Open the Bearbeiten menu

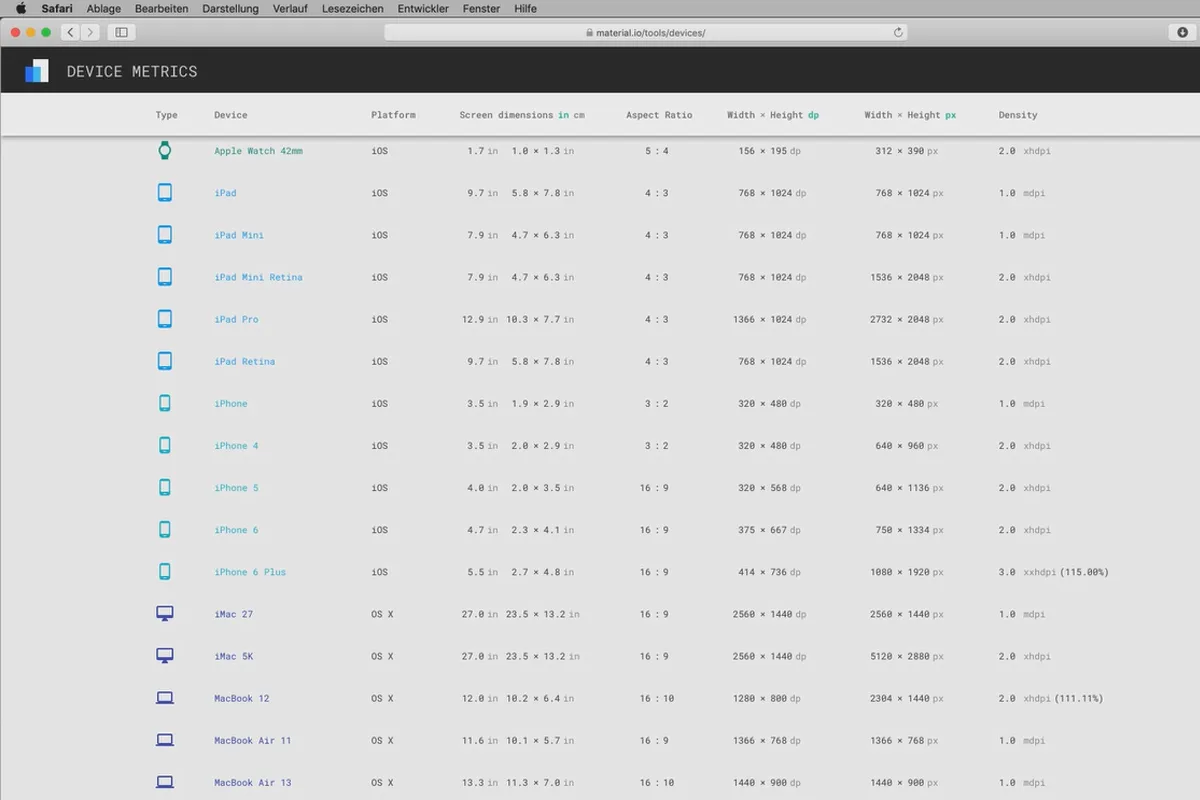click(162, 8)
